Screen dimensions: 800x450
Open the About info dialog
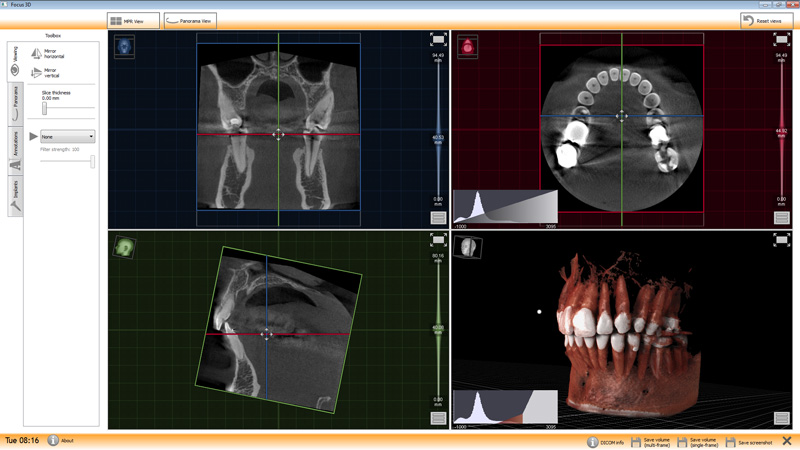tap(53, 440)
